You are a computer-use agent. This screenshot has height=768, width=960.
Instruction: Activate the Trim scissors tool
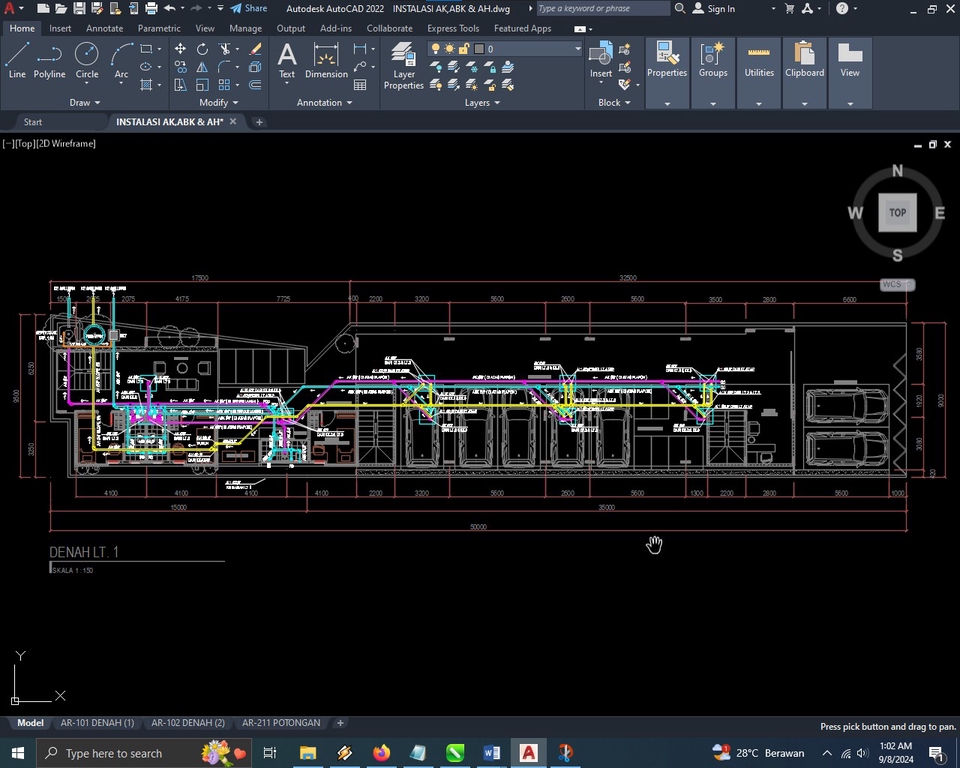click(225, 49)
